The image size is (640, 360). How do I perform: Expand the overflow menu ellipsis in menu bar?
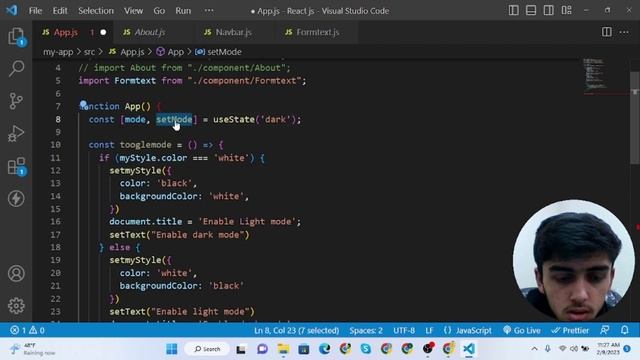209,11
